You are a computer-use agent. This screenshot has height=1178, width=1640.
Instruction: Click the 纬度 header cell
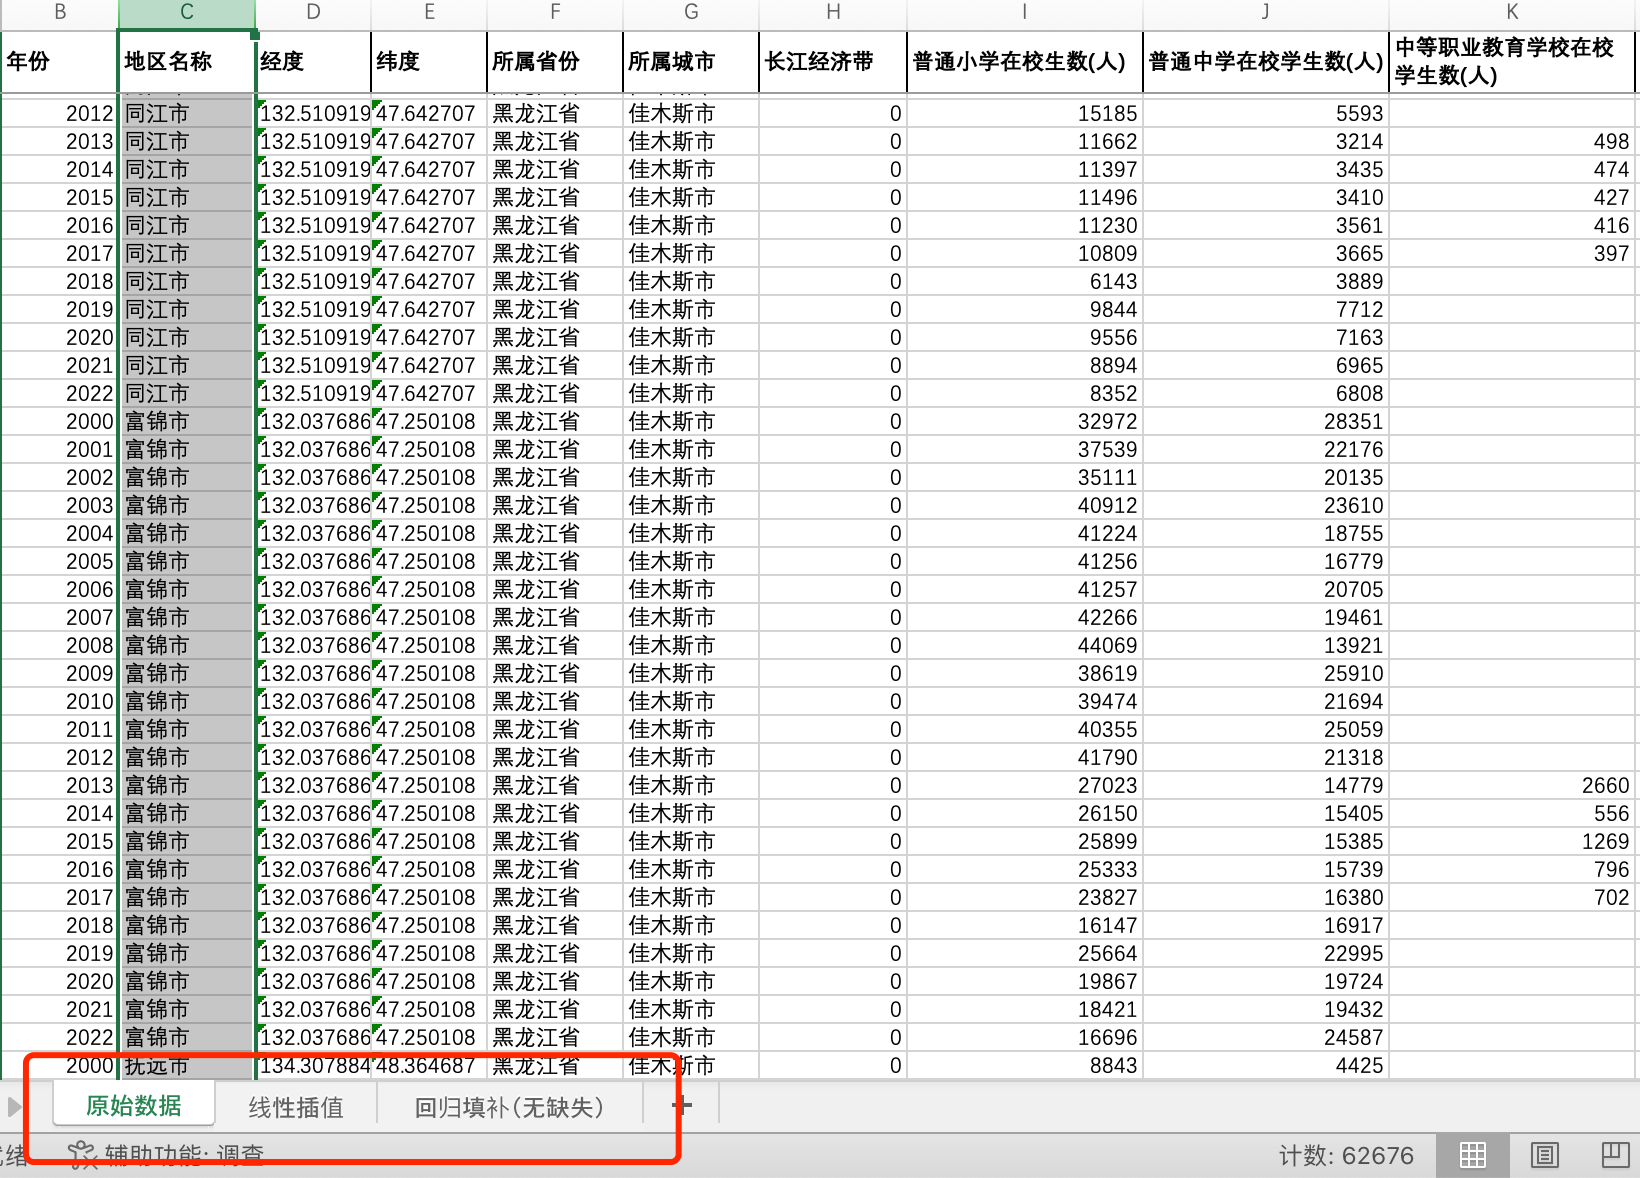tap(429, 62)
